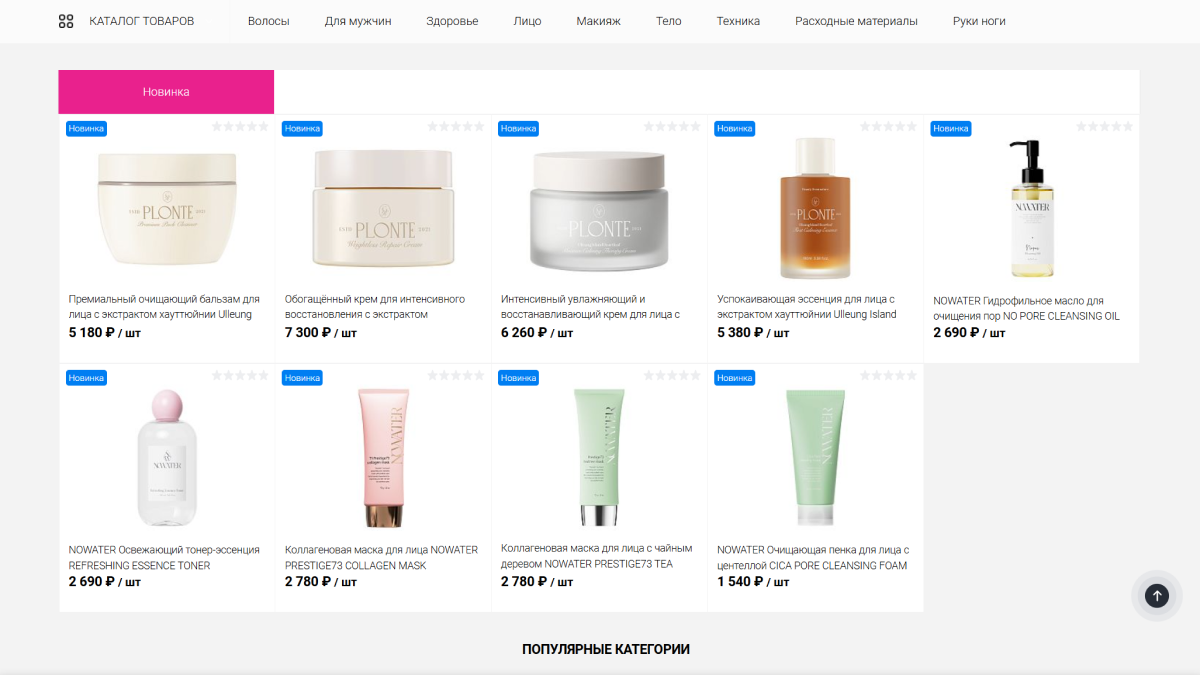Click the green tea tree collagen mask image

click(x=599, y=457)
